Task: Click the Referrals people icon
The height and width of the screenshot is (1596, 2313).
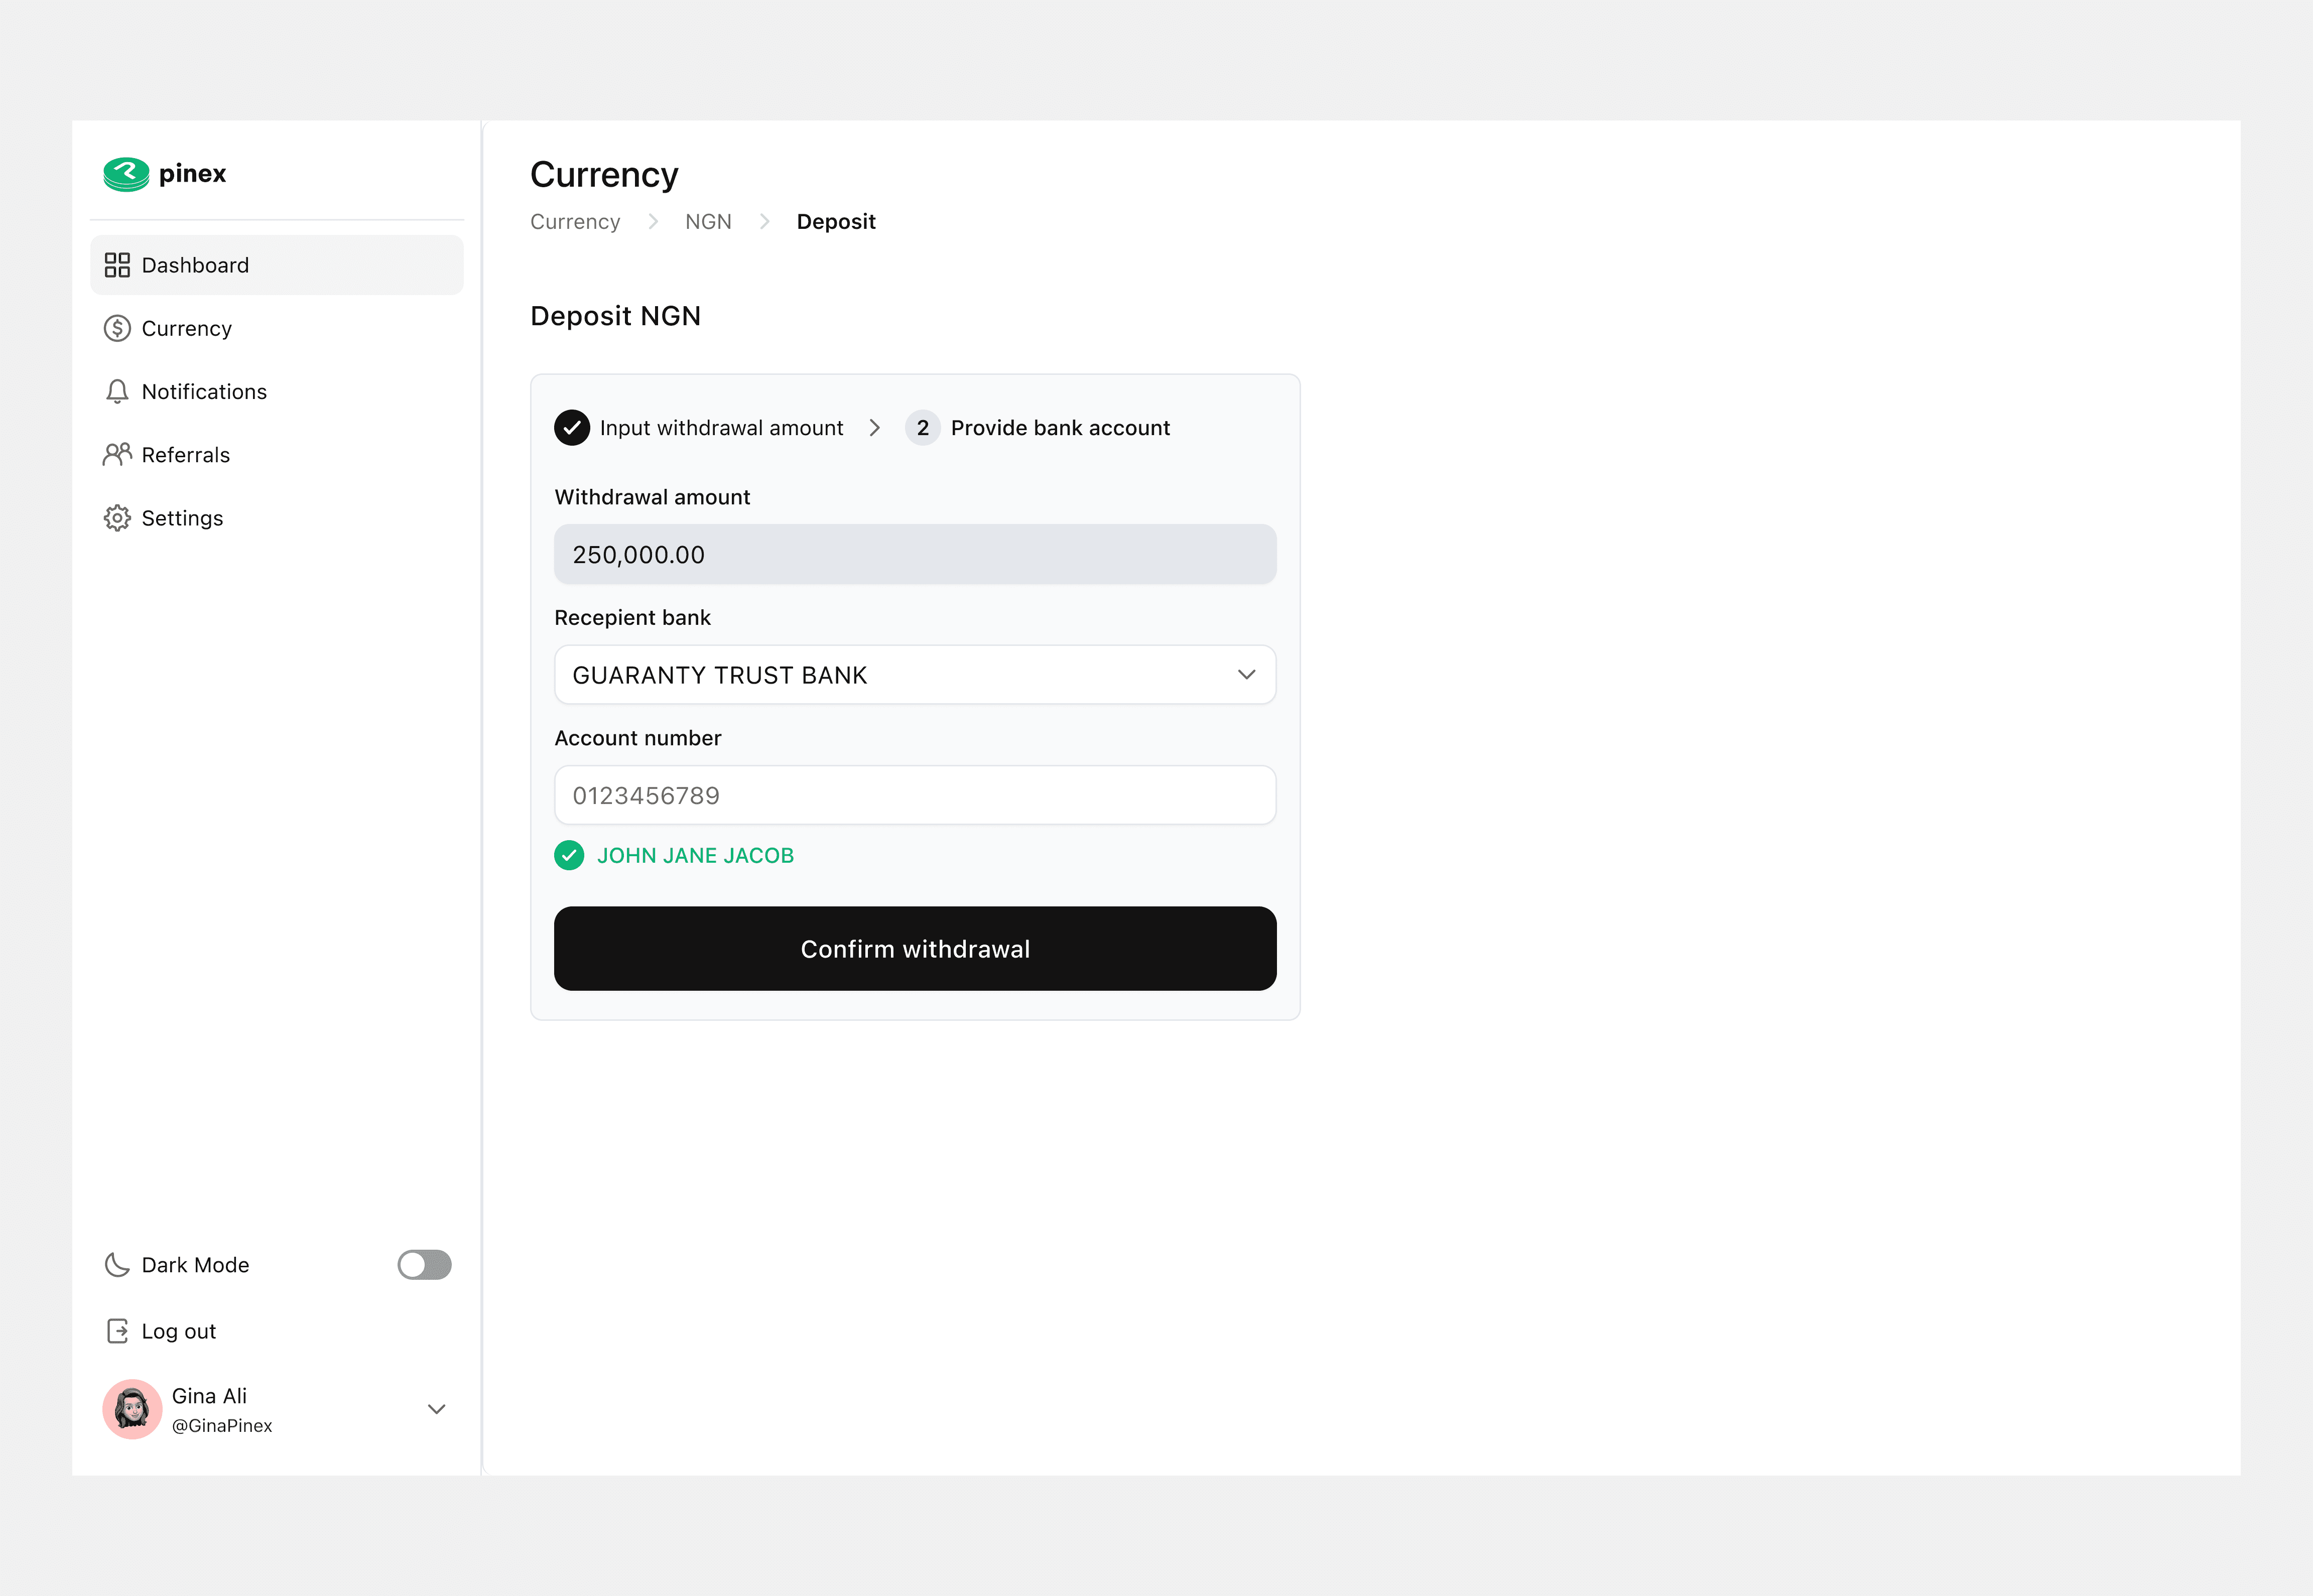Action: tap(116, 454)
